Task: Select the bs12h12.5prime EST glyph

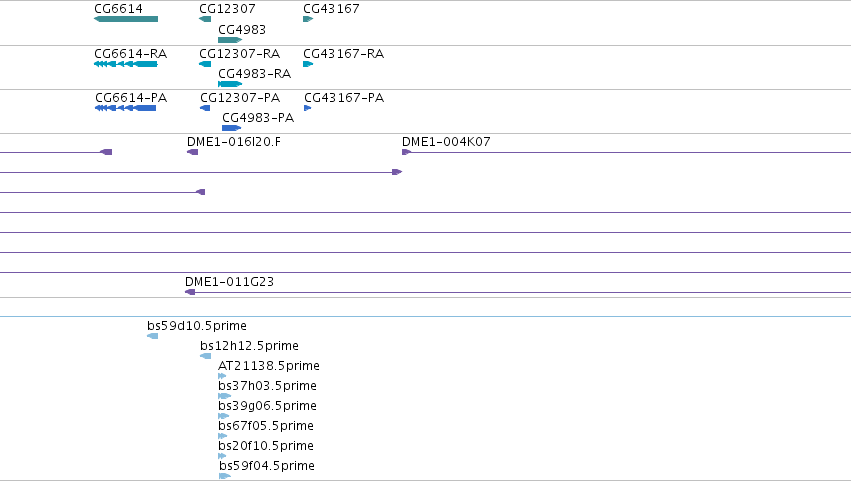Action: [206, 356]
